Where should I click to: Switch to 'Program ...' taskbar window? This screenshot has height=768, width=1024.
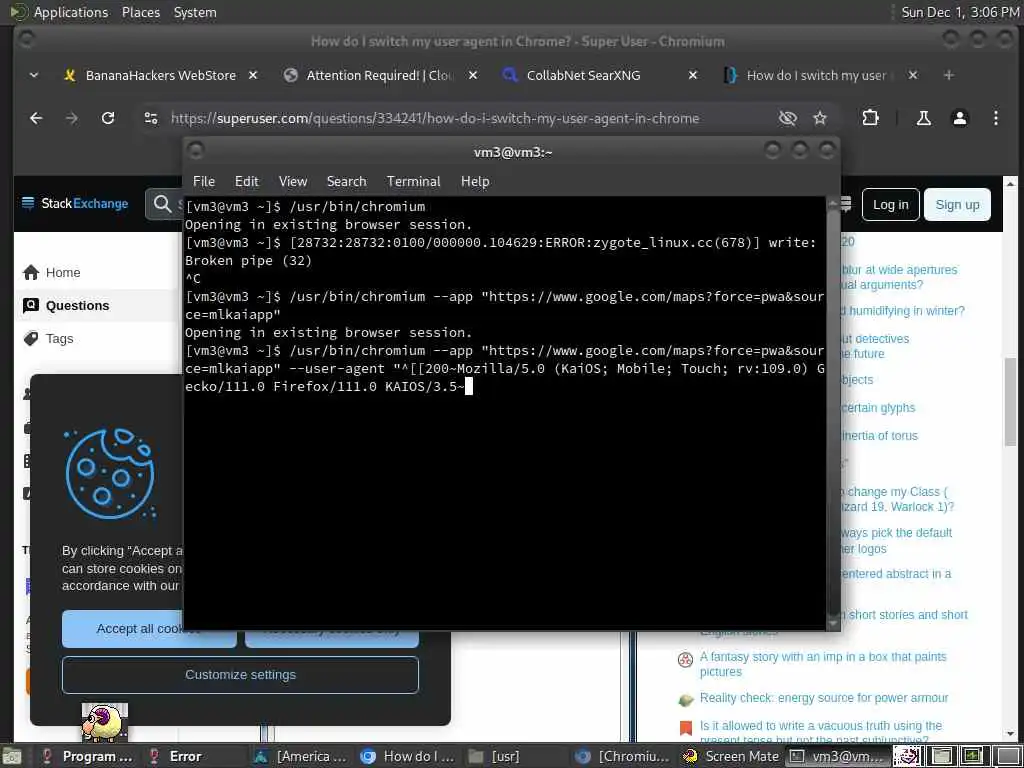[x=86, y=756]
